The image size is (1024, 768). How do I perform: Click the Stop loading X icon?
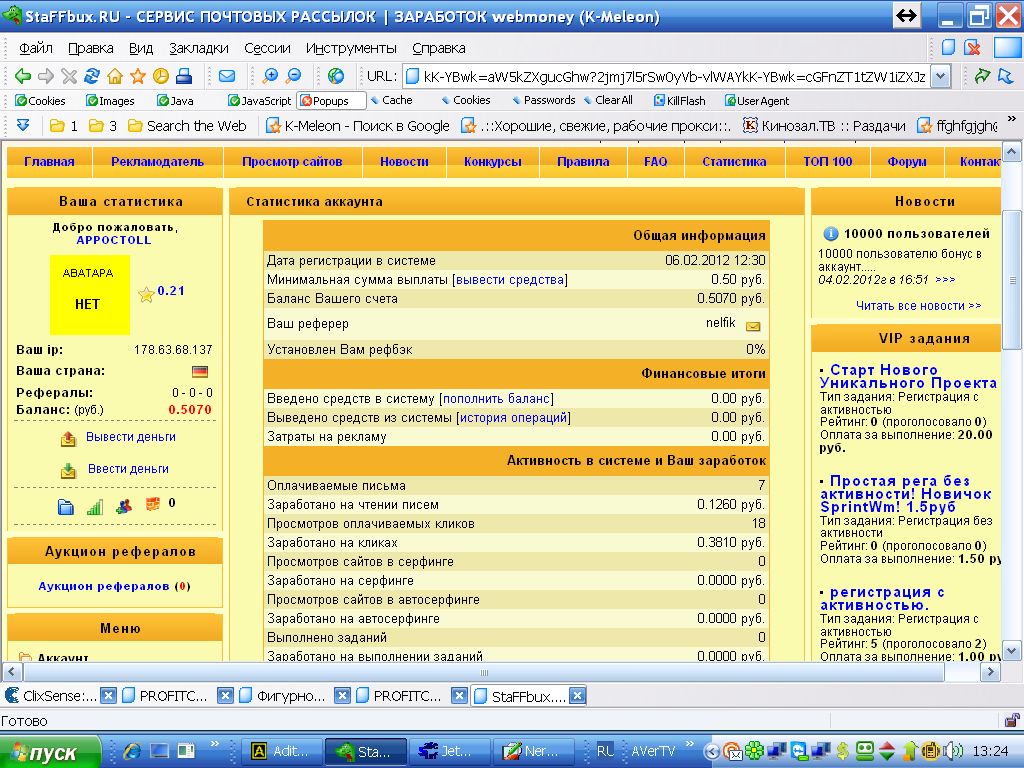click(x=69, y=76)
